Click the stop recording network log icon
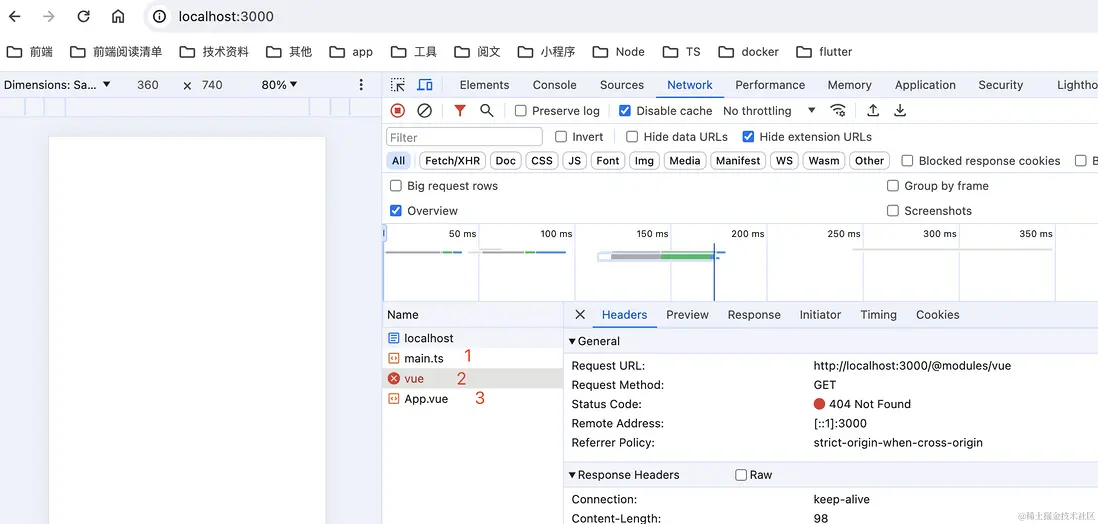Image resolution: width=1098 pixels, height=524 pixels. (398, 111)
